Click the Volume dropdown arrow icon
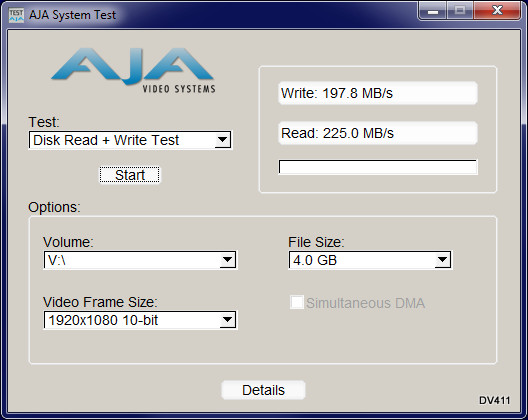528x420 pixels. click(x=228, y=260)
